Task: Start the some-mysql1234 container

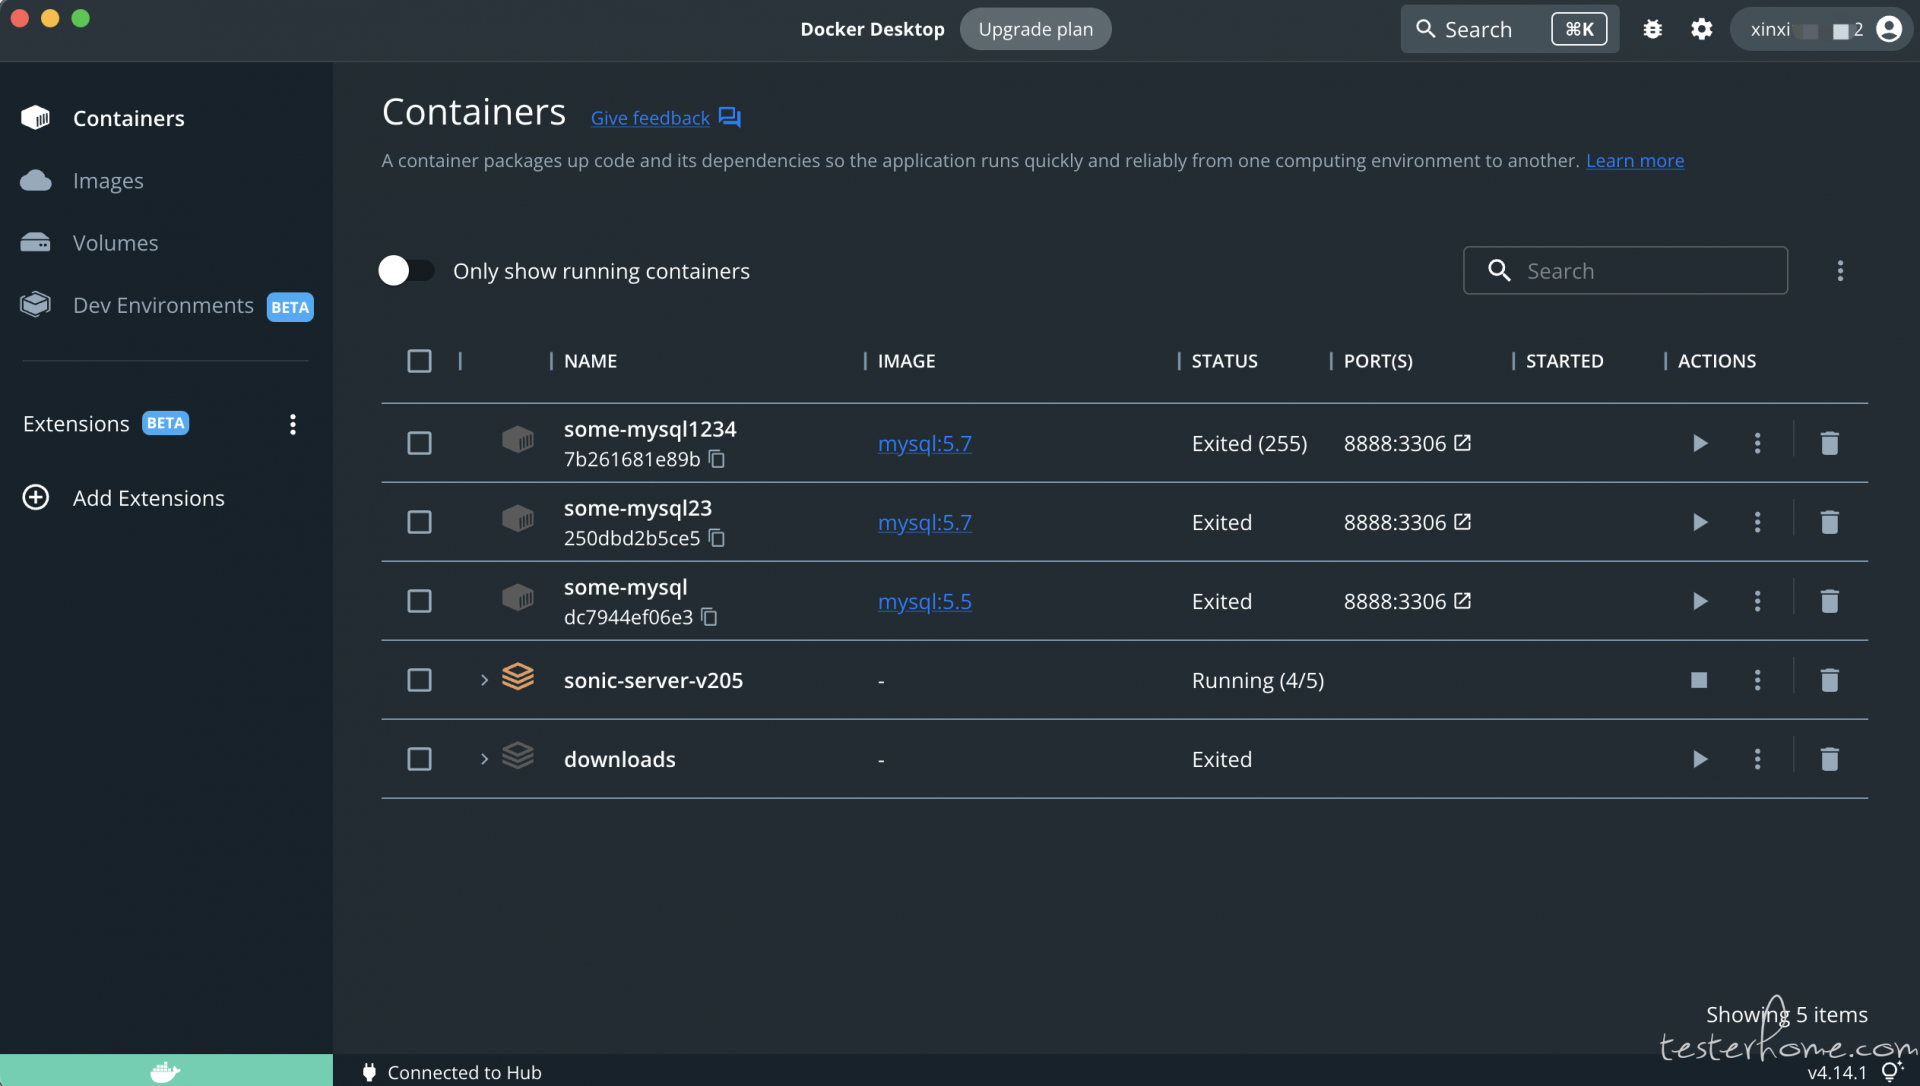Action: point(1700,443)
